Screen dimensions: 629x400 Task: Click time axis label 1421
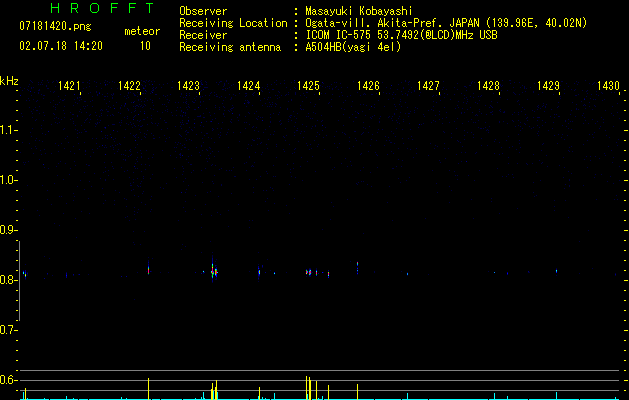tap(69, 85)
